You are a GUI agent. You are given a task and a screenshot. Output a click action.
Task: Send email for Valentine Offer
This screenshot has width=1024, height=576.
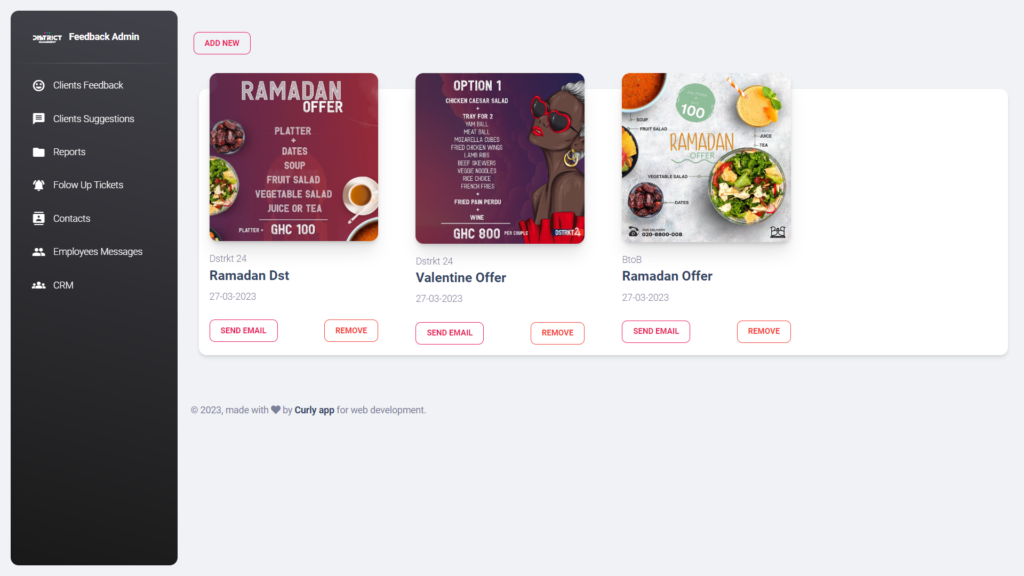449,333
